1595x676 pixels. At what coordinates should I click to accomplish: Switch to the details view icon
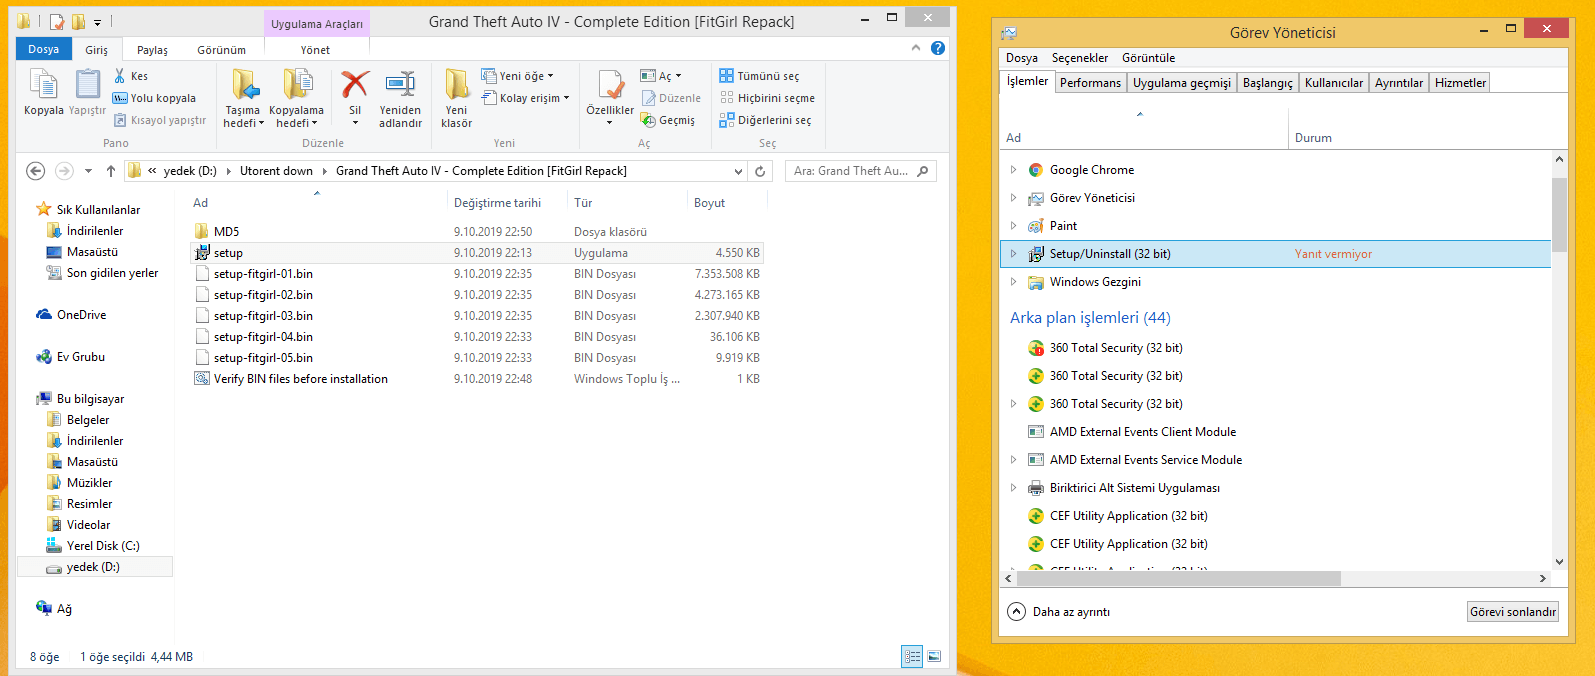click(912, 656)
